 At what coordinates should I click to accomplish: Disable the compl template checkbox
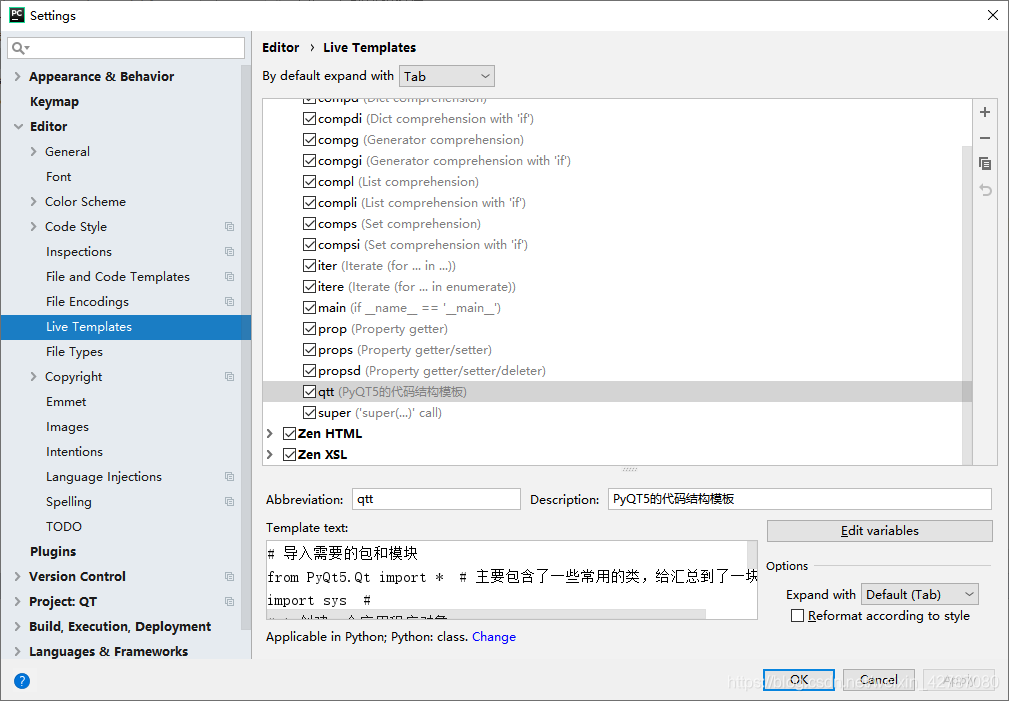(309, 182)
